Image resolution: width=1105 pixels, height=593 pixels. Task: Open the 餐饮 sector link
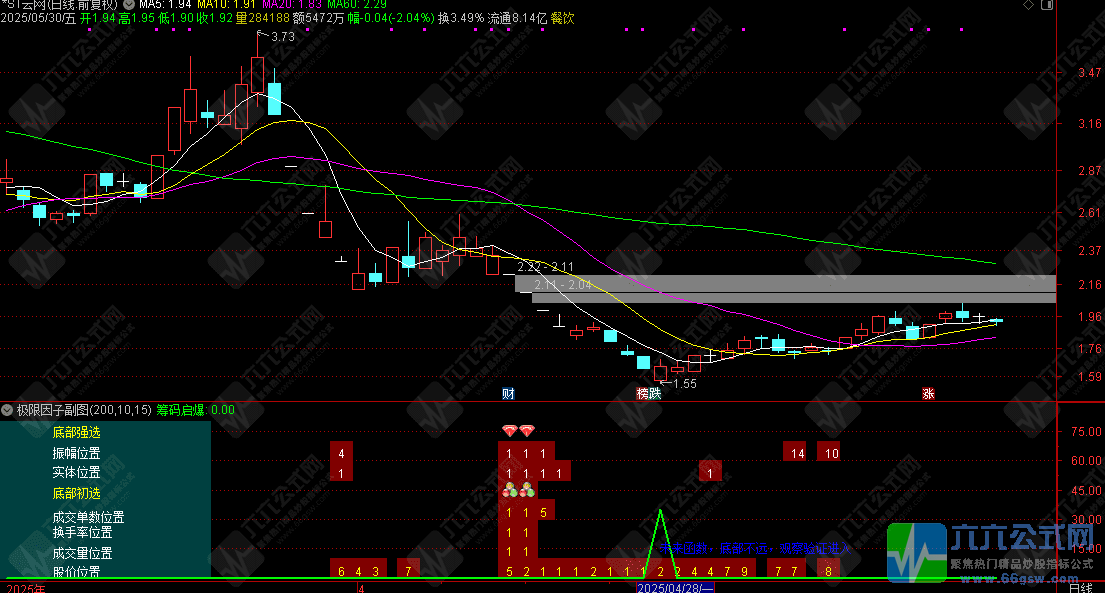coord(563,18)
